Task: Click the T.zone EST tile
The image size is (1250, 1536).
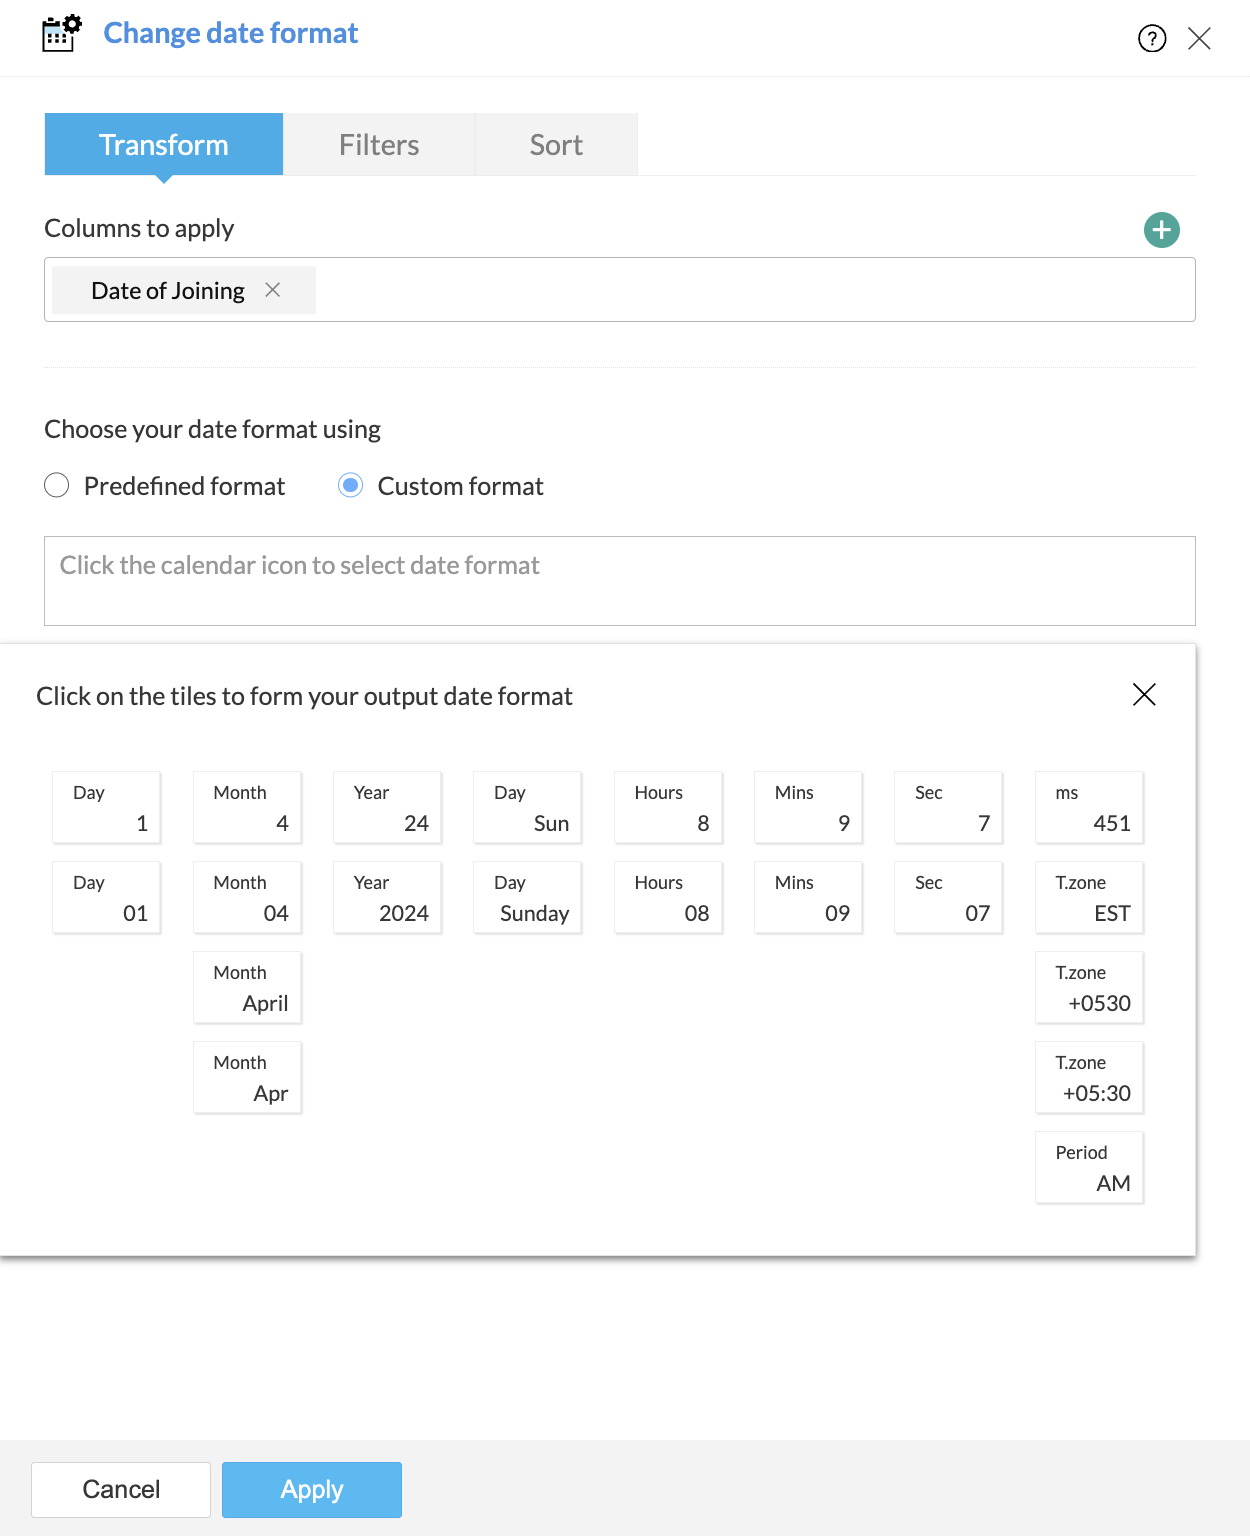Action: coord(1089,898)
